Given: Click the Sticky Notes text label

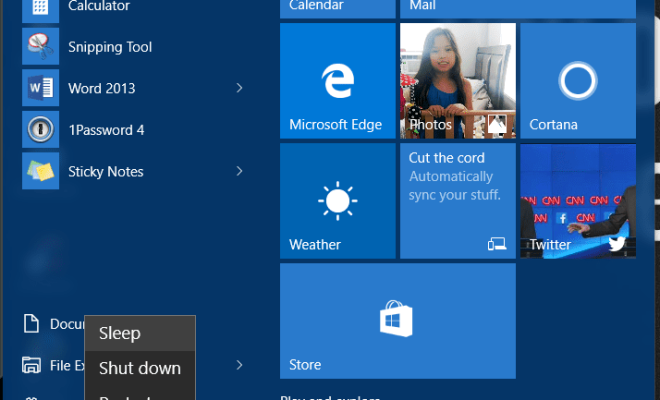Looking at the screenshot, I should [106, 172].
